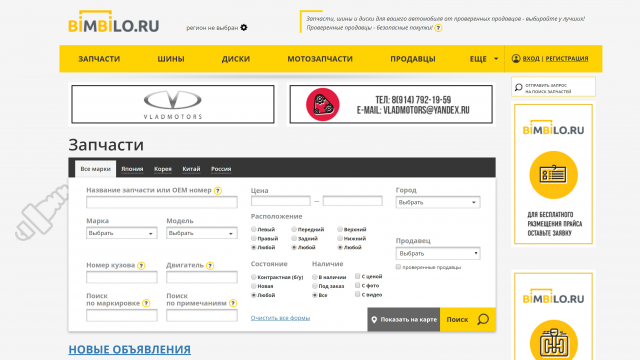Select Верхний location radio button
The height and width of the screenshot is (360, 640).
pos(340,229)
